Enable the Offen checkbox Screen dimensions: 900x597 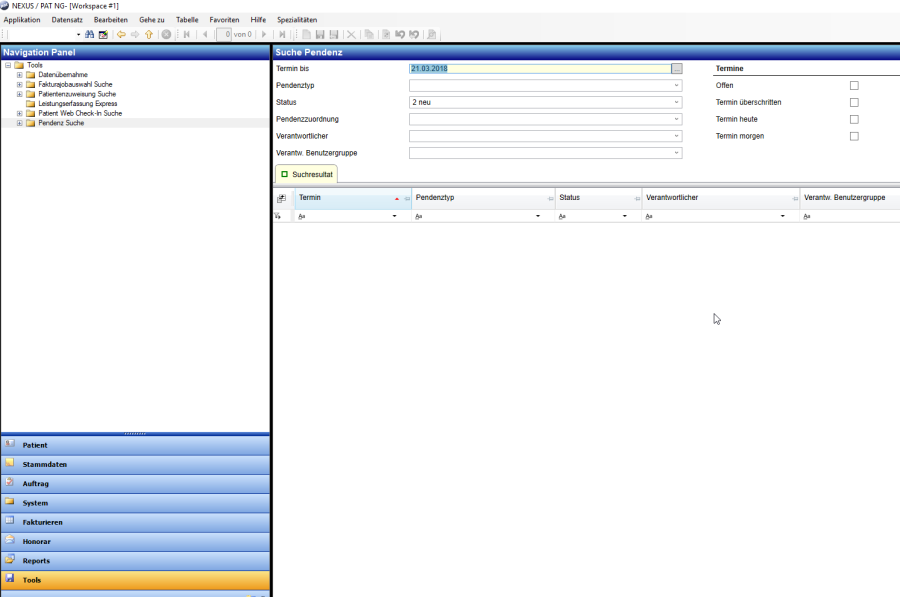click(x=854, y=86)
